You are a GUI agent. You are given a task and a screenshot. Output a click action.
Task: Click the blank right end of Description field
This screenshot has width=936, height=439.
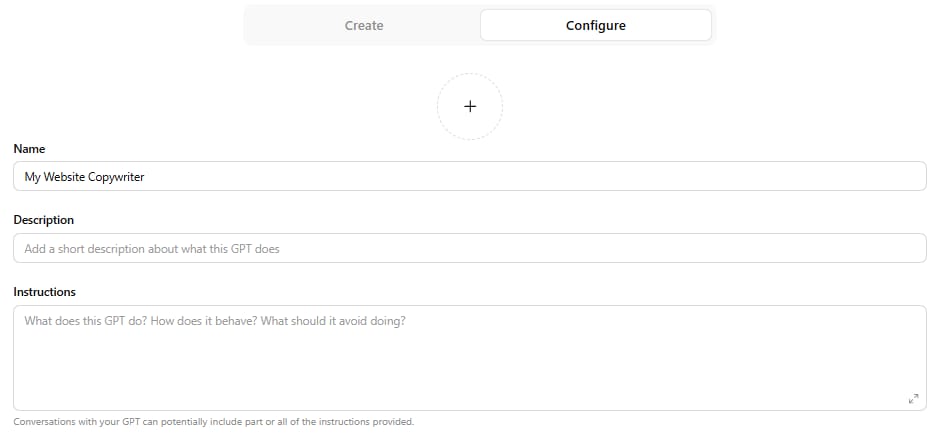850,248
